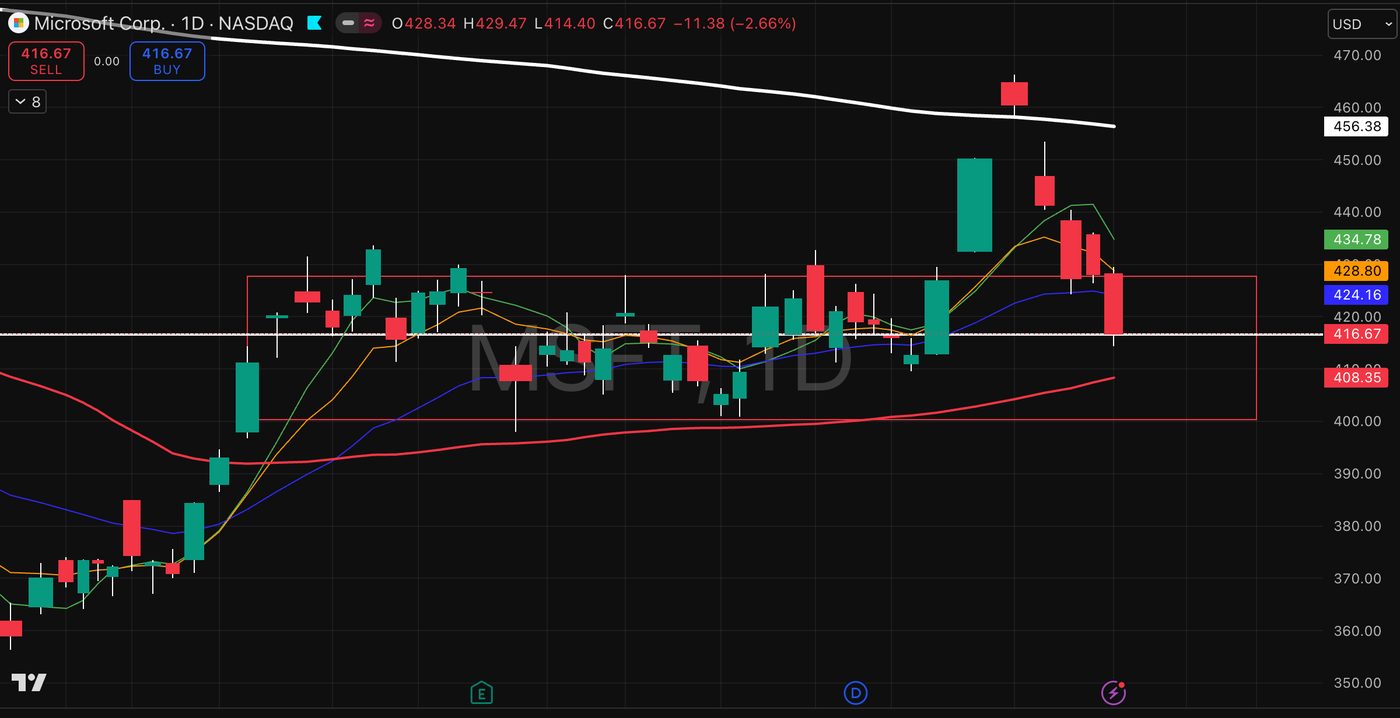Click the green 434.78 price label
The width and height of the screenshot is (1400, 718).
point(1357,239)
